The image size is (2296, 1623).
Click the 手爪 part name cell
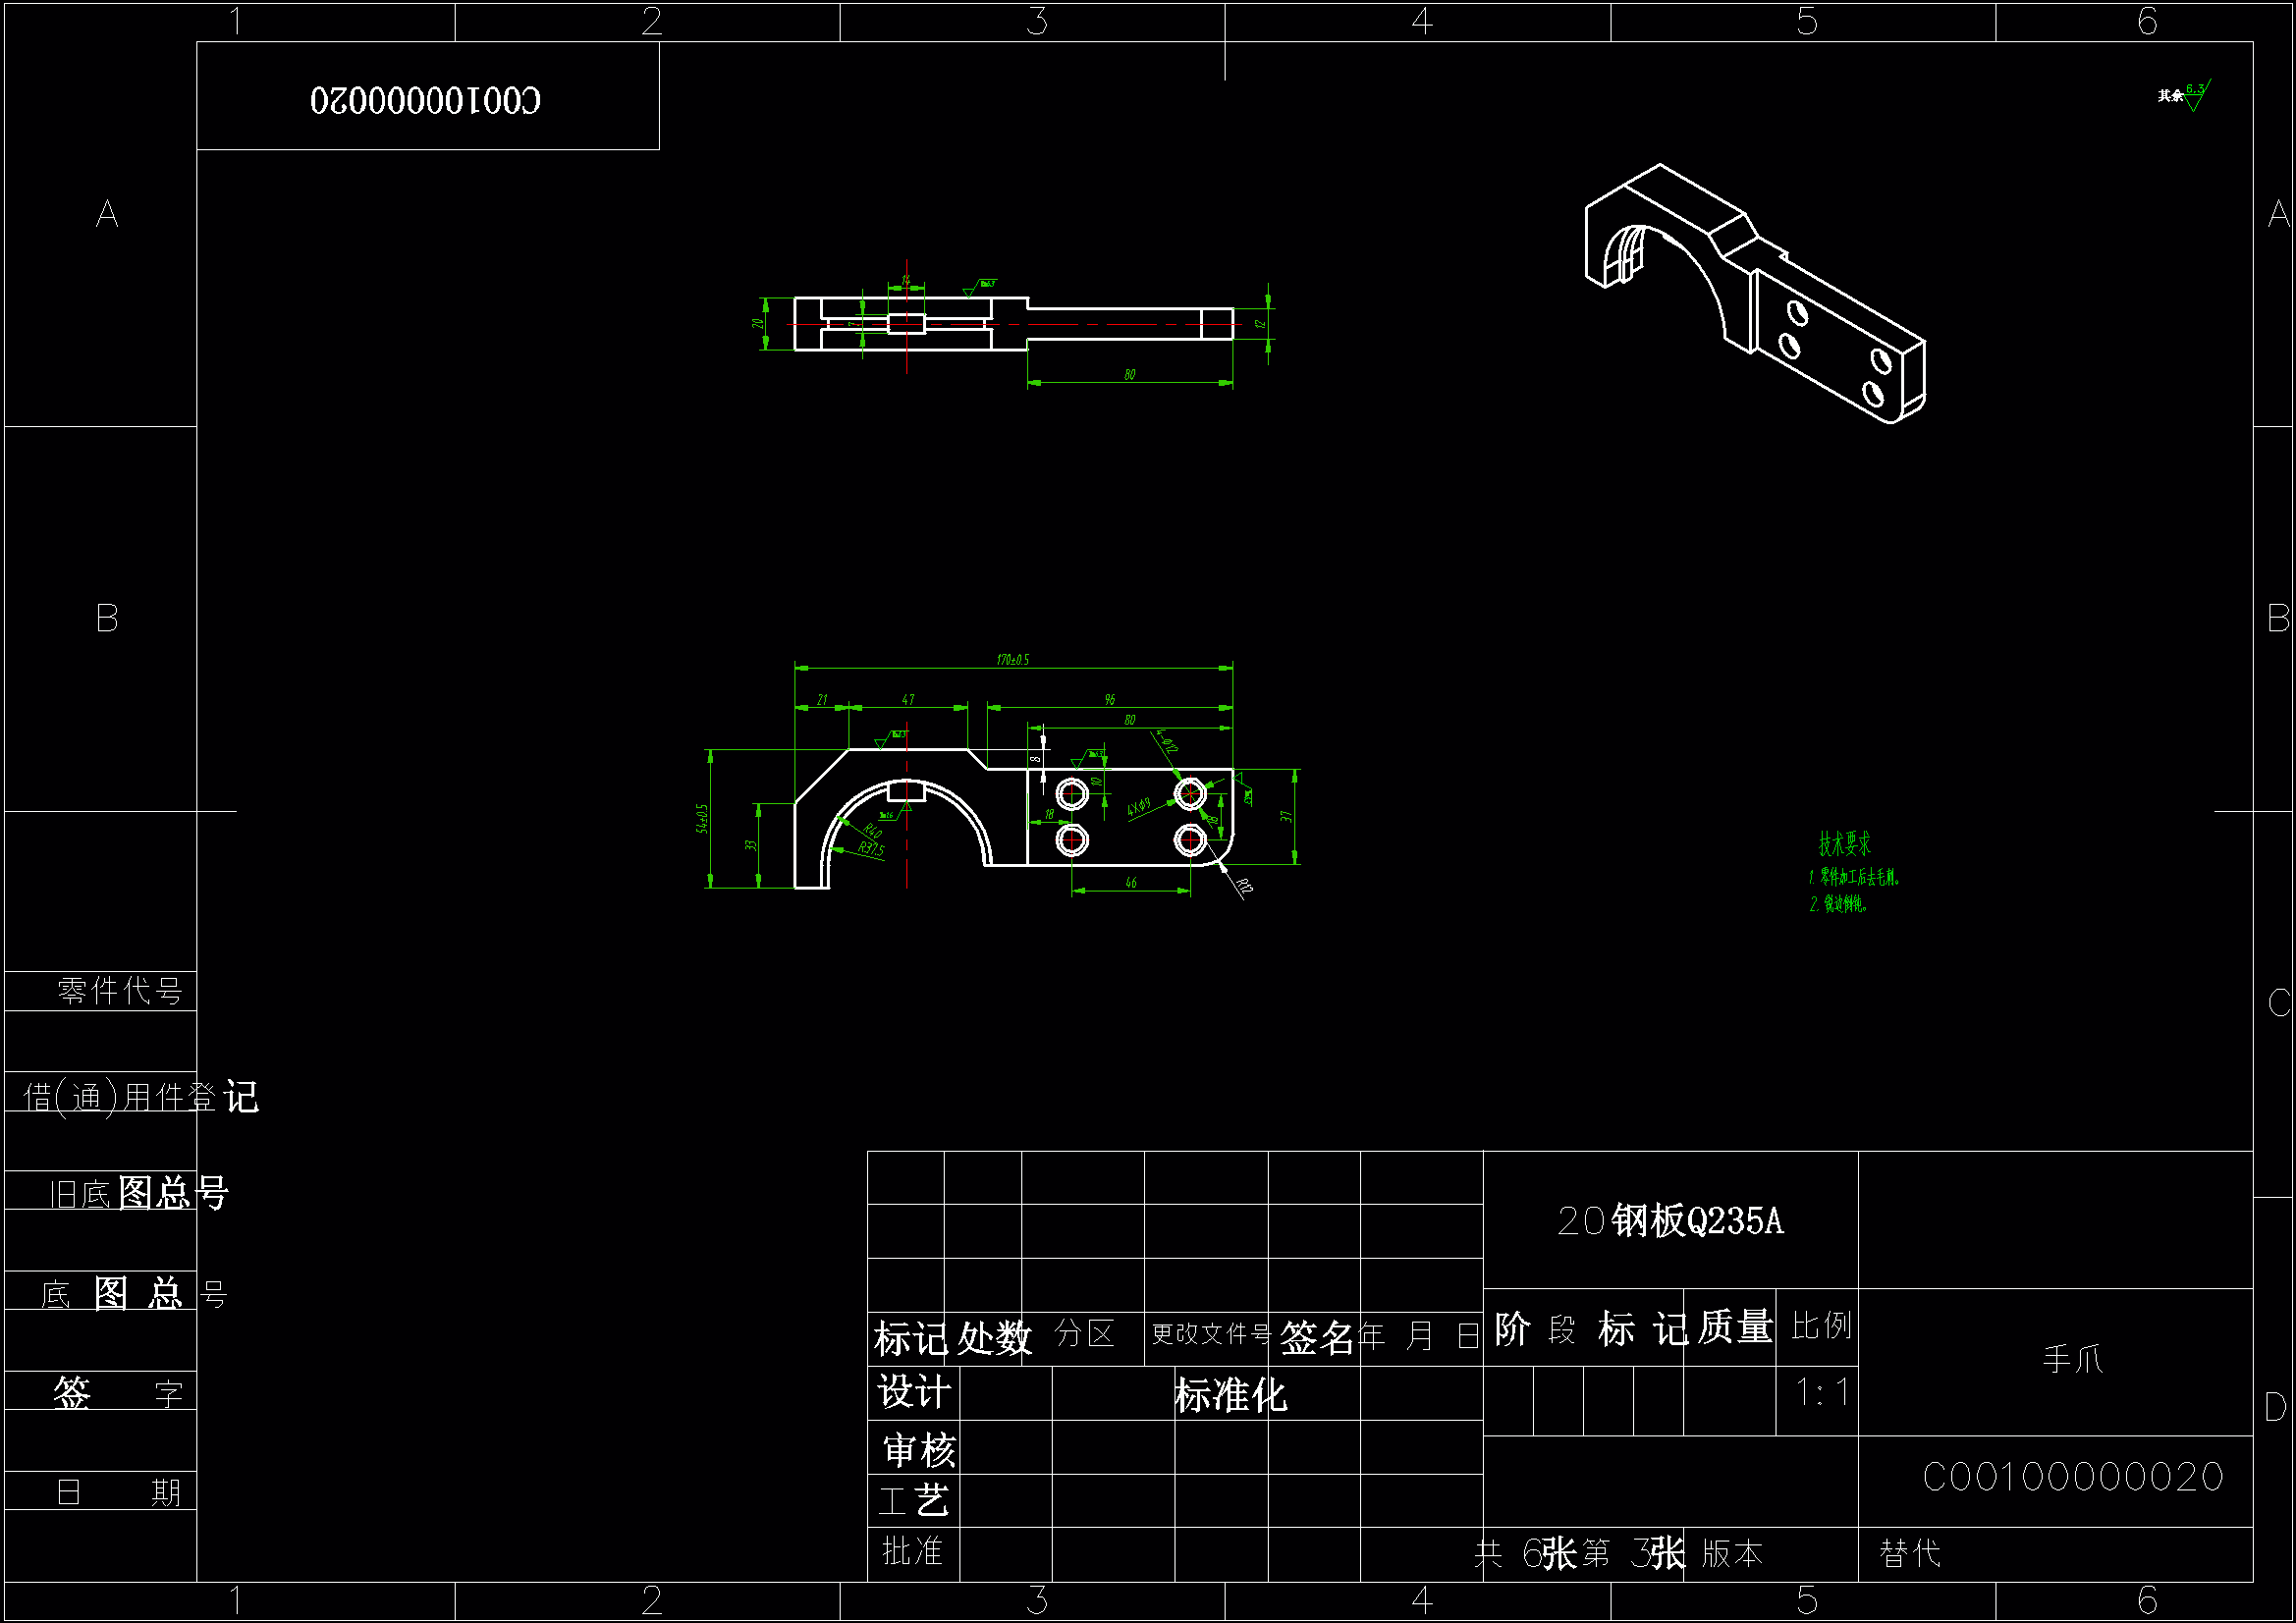pyautogui.click(x=2072, y=1360)
